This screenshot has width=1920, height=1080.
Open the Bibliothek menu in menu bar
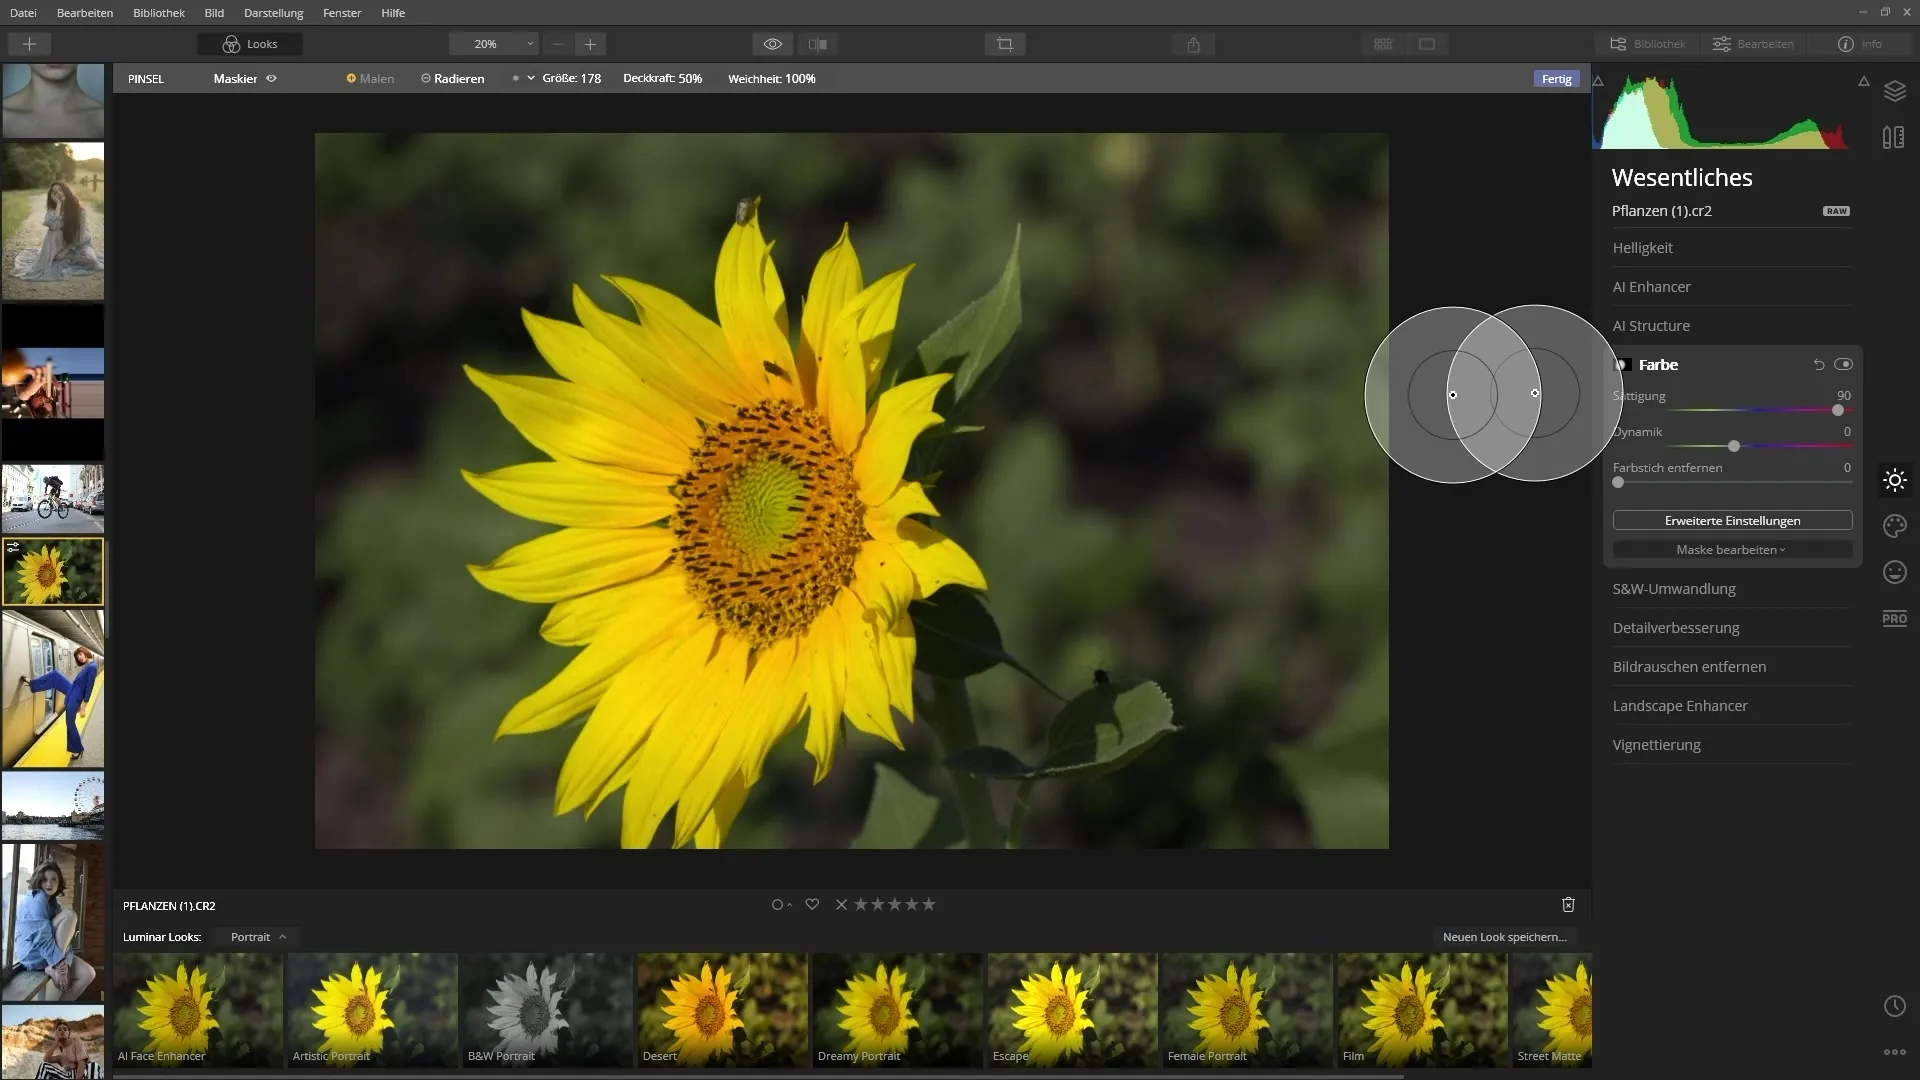click(x=159, y=13)
